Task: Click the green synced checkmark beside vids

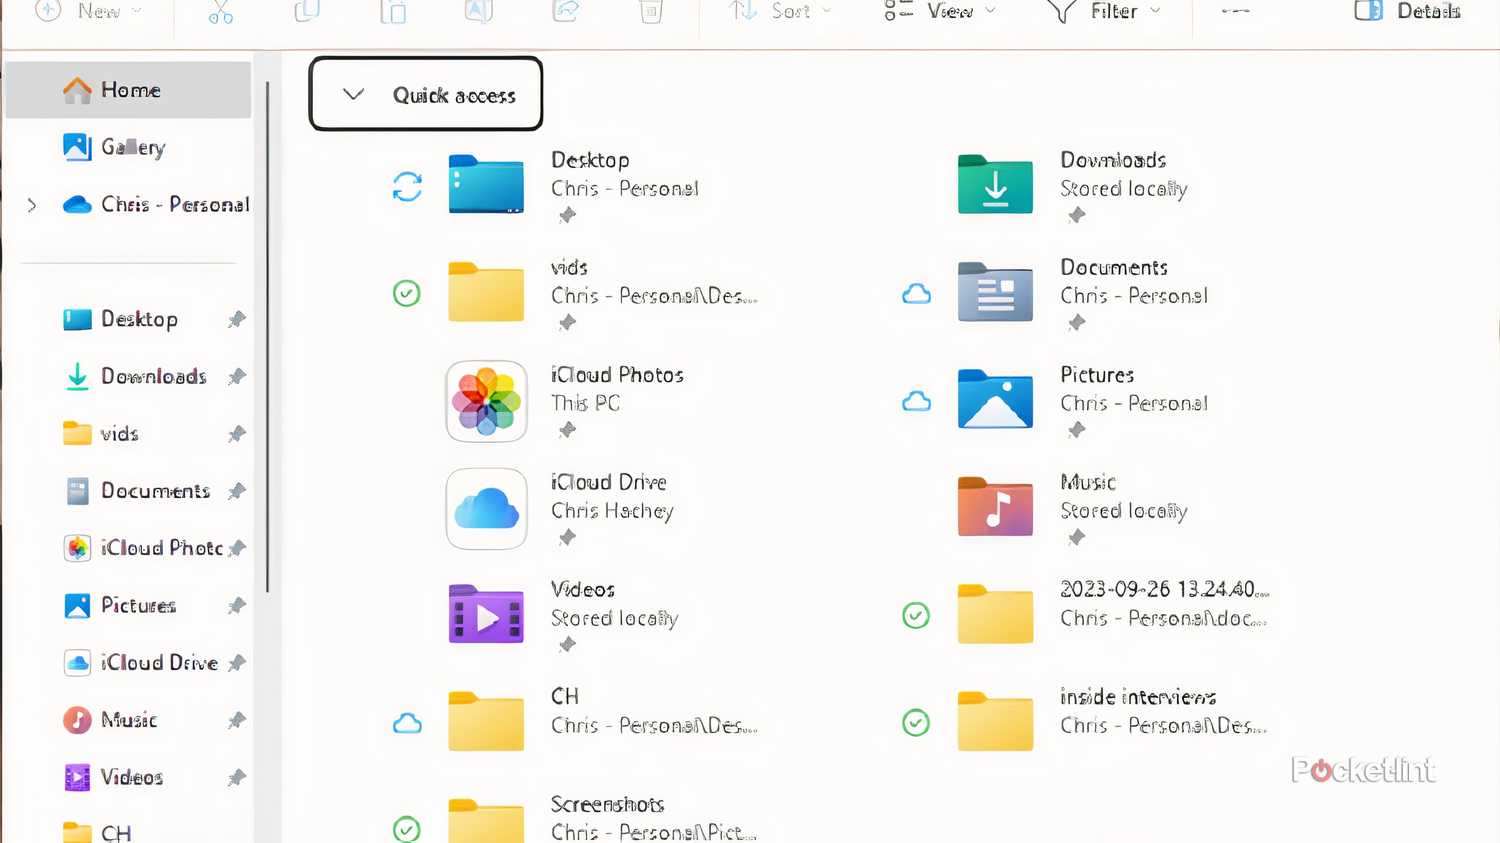Action: tap(407, 293)
